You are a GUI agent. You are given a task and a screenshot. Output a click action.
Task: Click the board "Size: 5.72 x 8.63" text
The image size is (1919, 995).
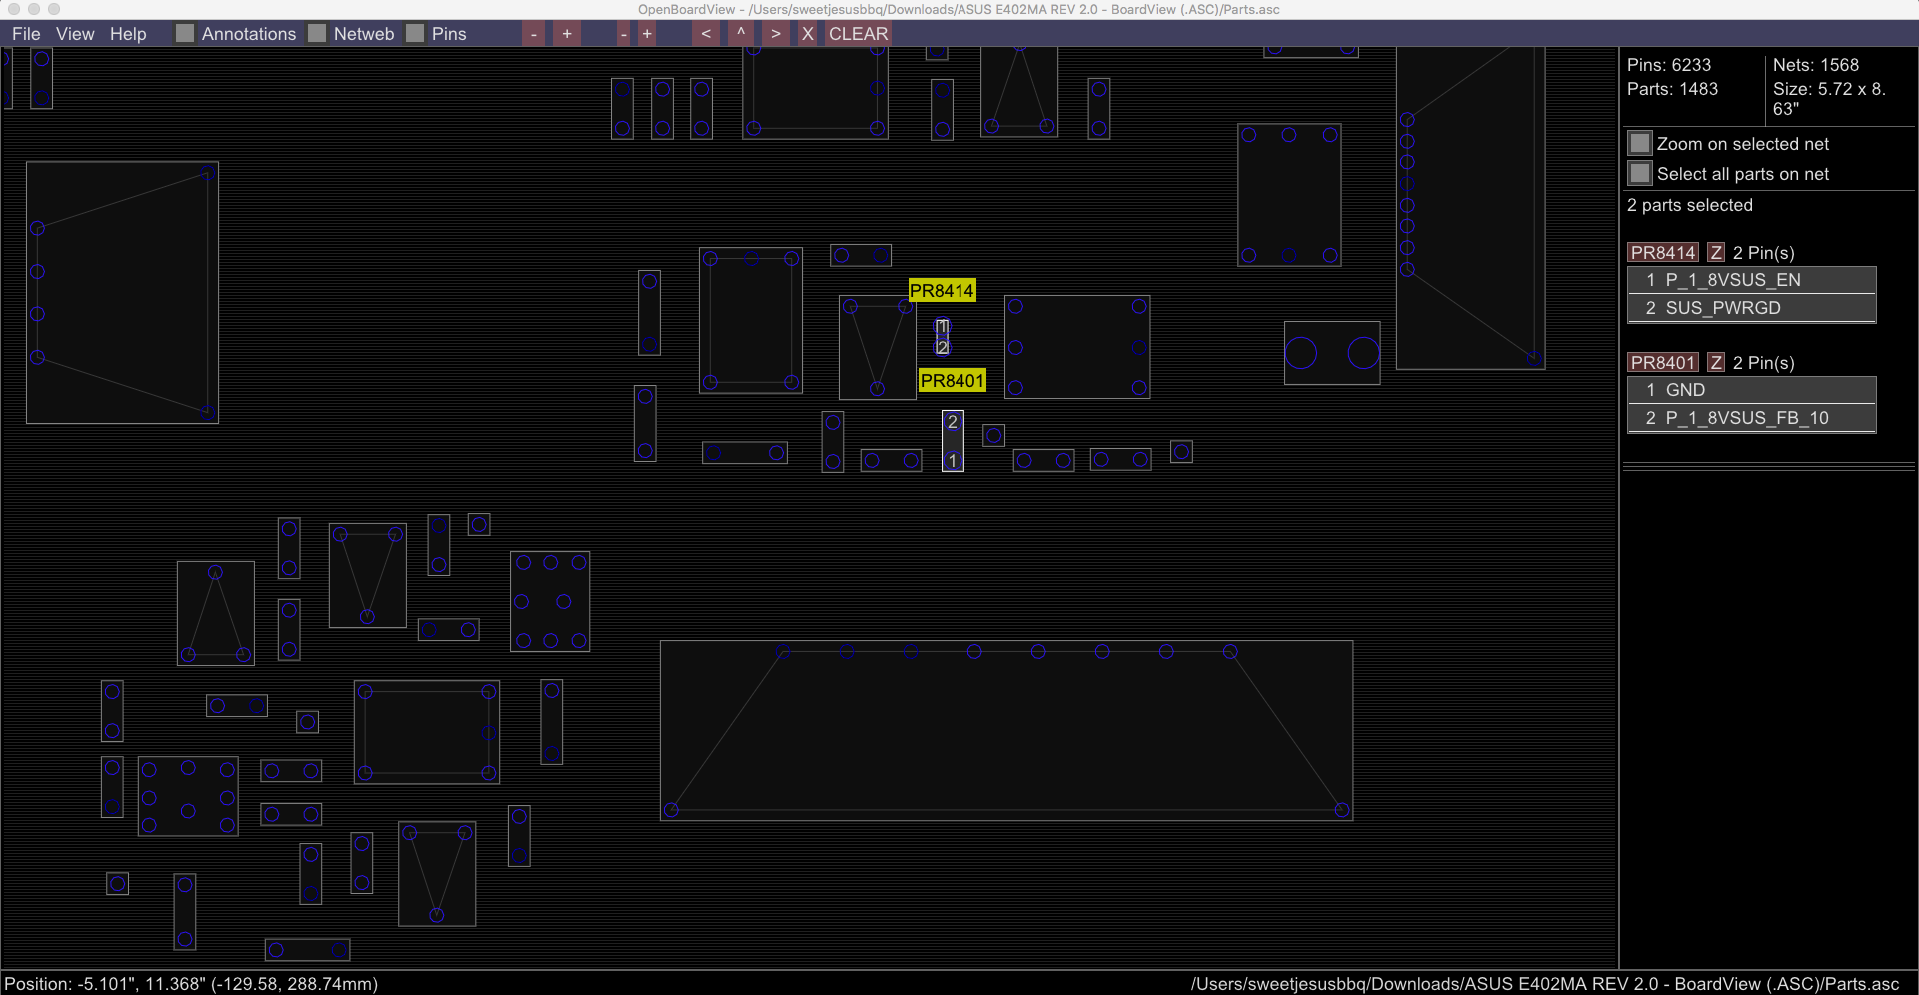point(1829,99)
